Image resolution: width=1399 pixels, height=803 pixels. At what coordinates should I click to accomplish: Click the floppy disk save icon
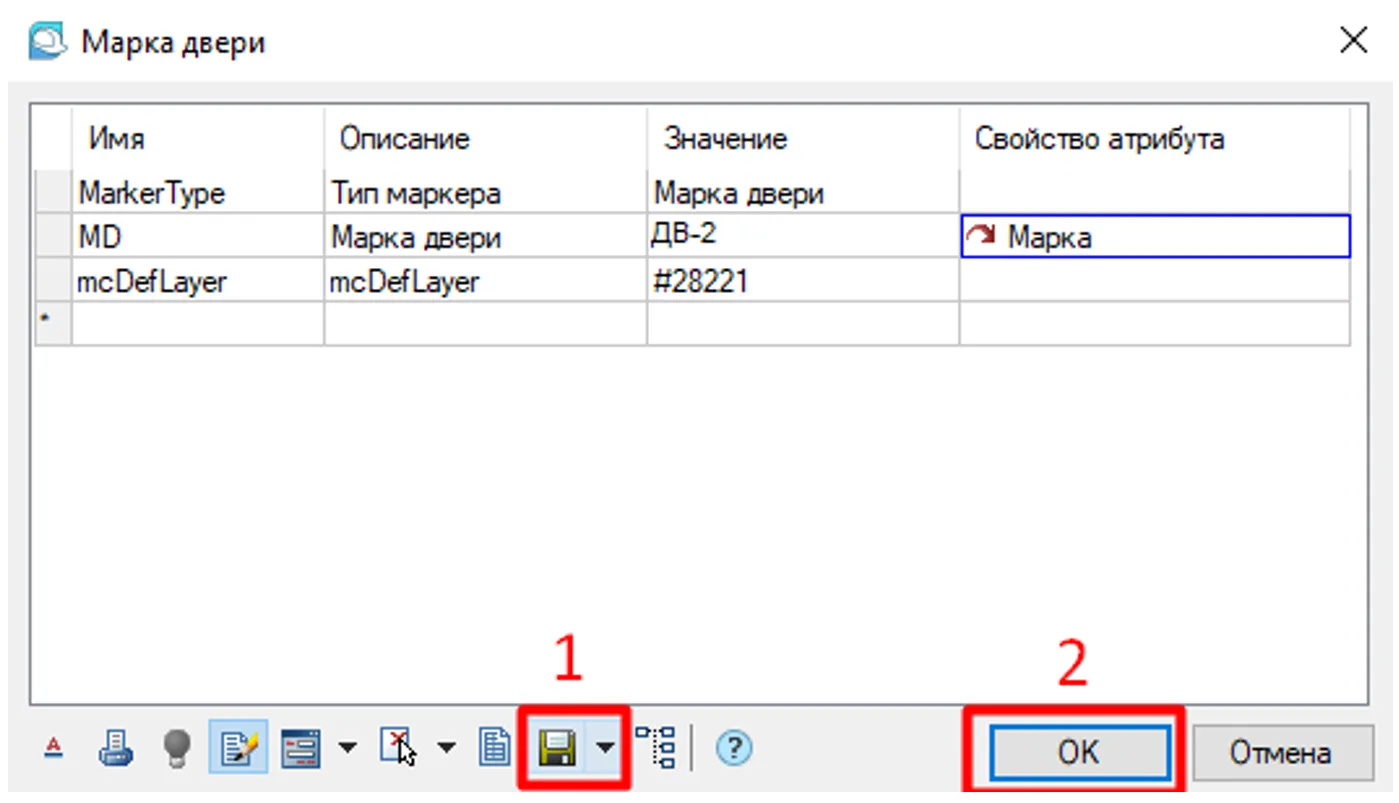click(x=557, y=748)
